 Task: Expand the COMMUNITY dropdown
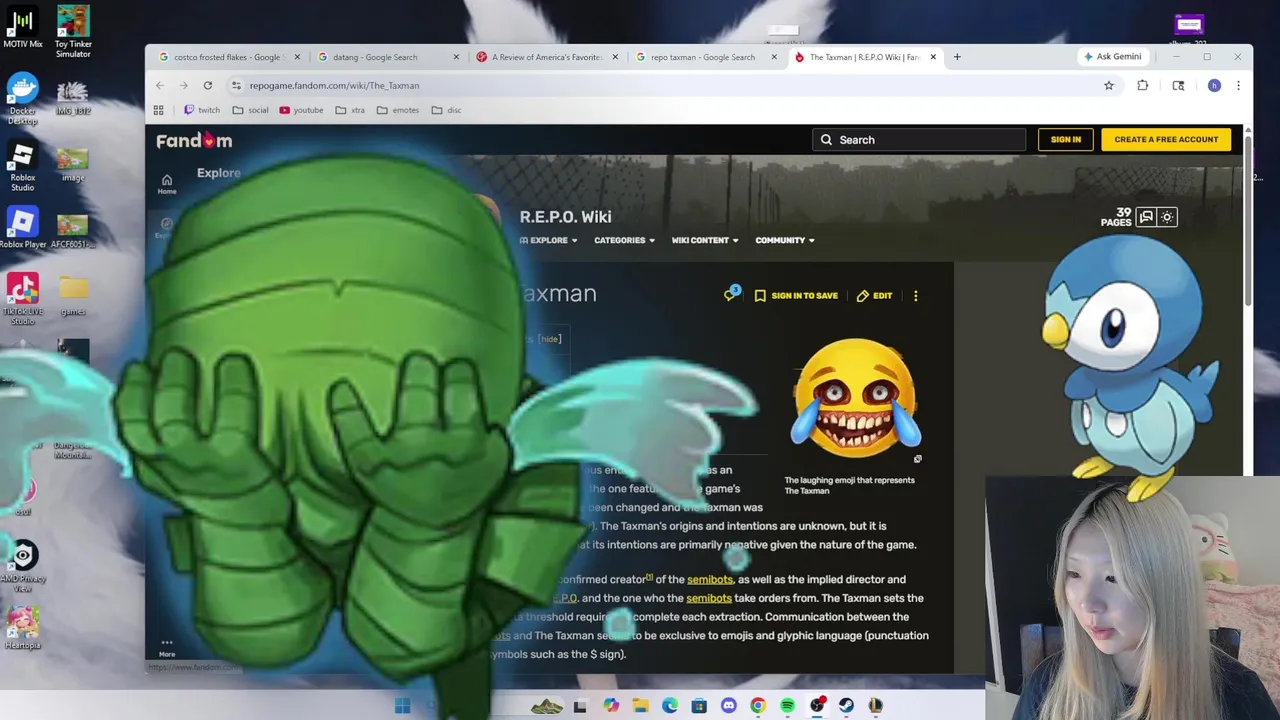(785, 240)
